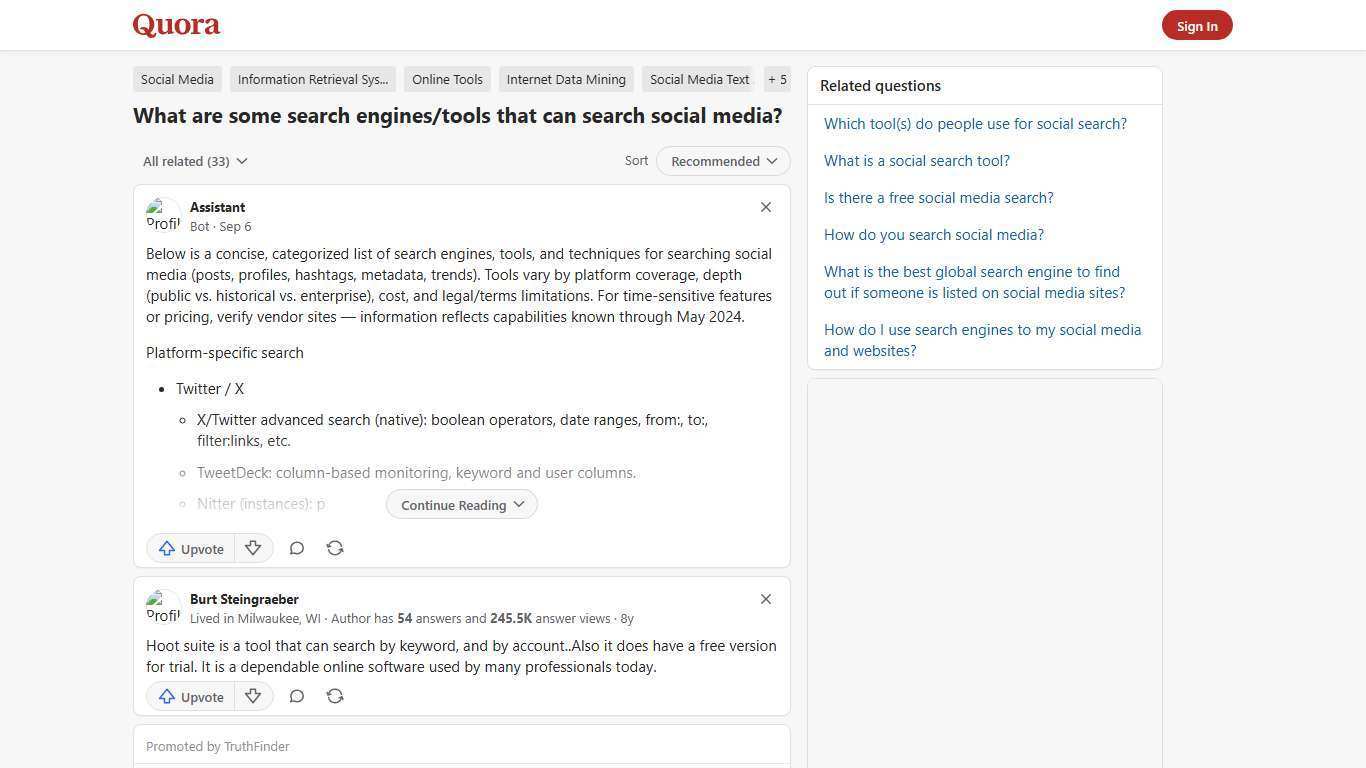This screenshot has height=768, width=1366.
Task: Upvote Burt Steingraeber's answer
Action: [x=190, y=696]
